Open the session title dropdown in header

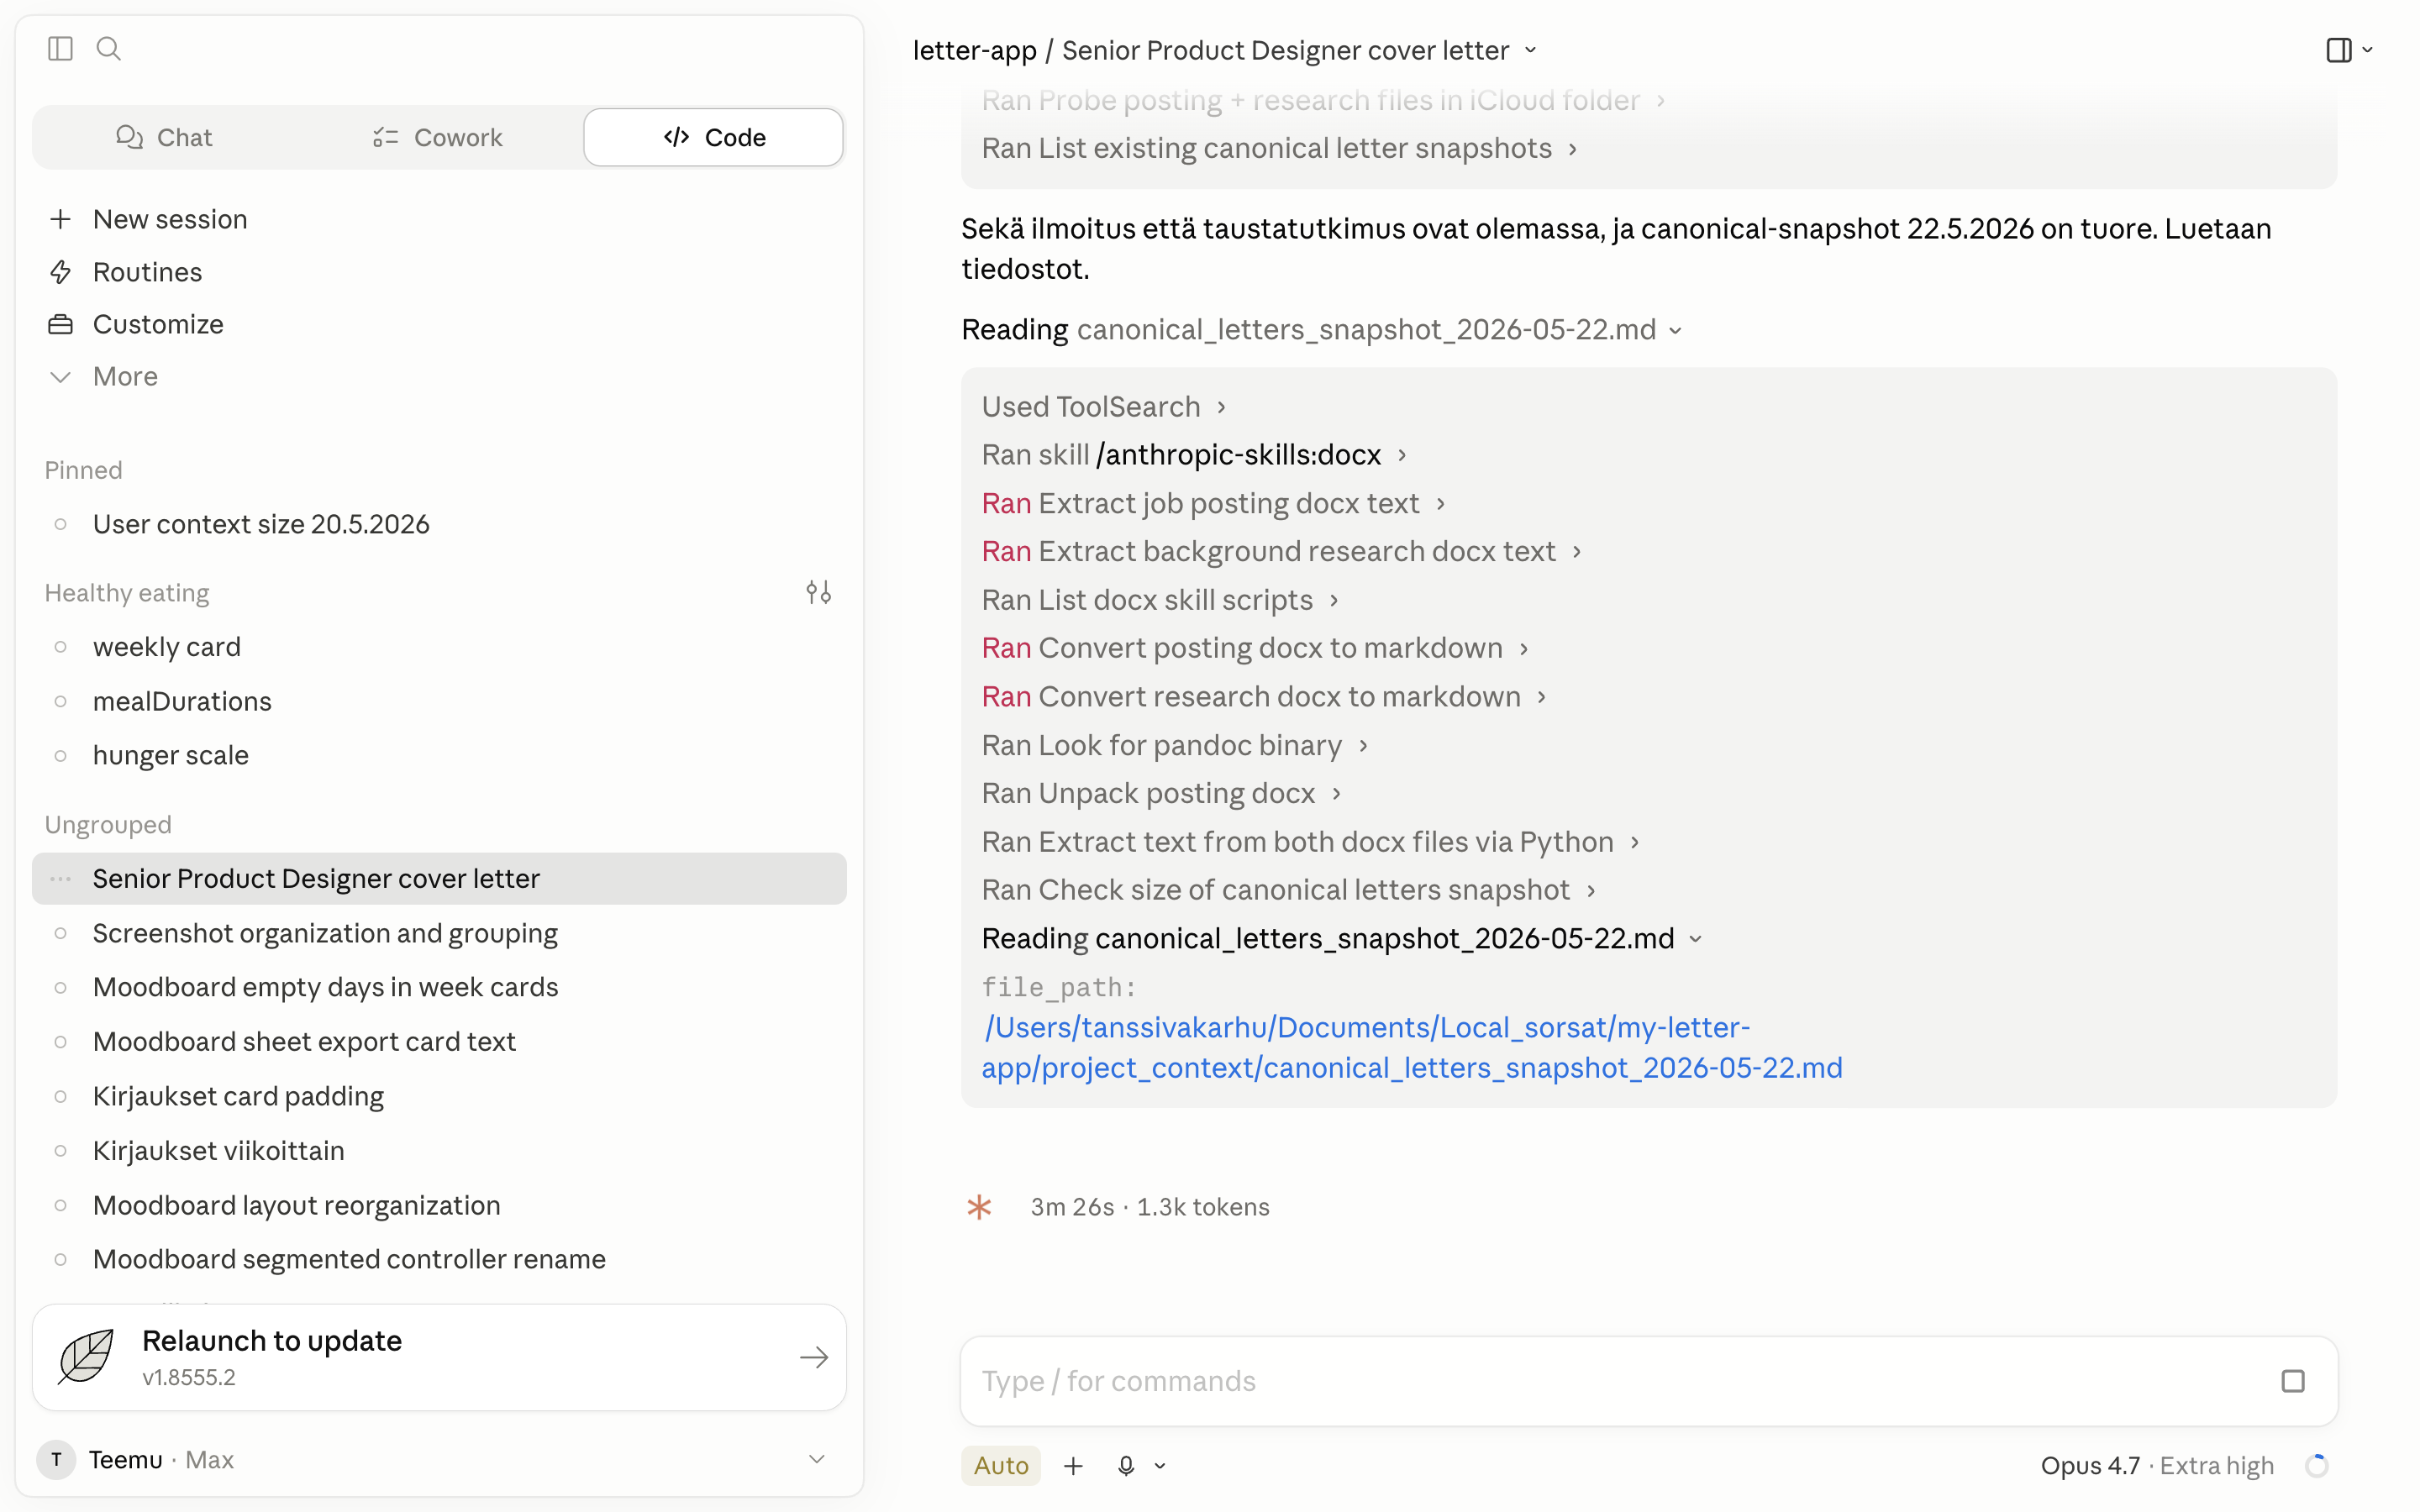click(1530, 50)
